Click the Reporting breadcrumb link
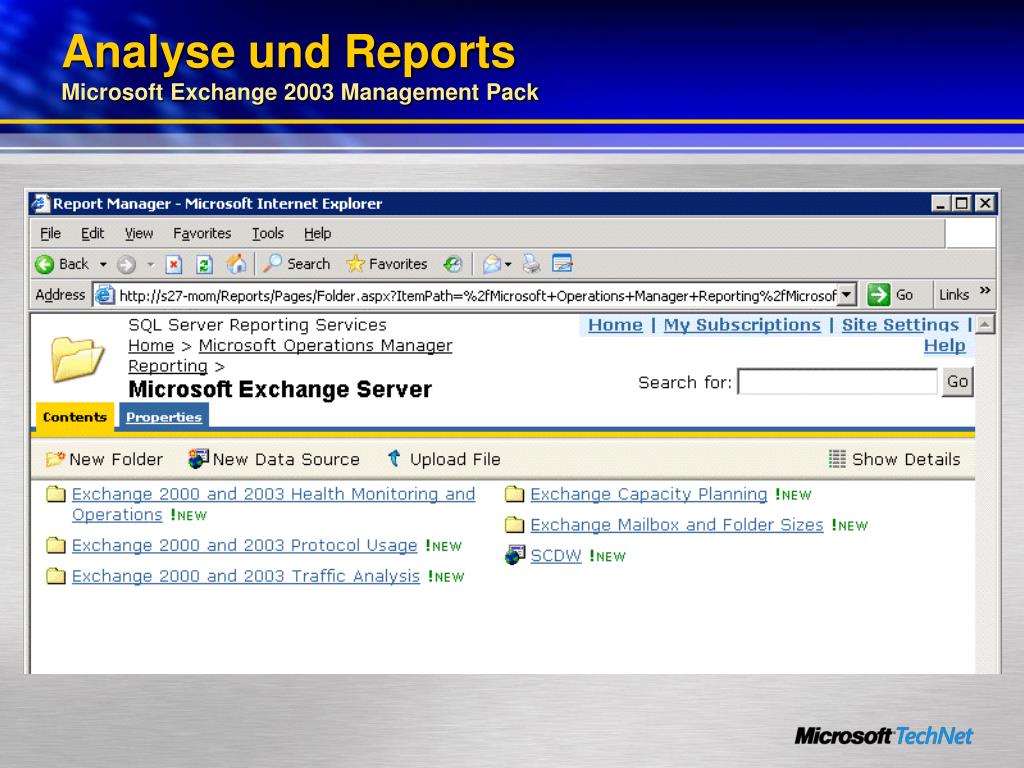Screen dimensions: 1024x768 [x=168, y=366]
